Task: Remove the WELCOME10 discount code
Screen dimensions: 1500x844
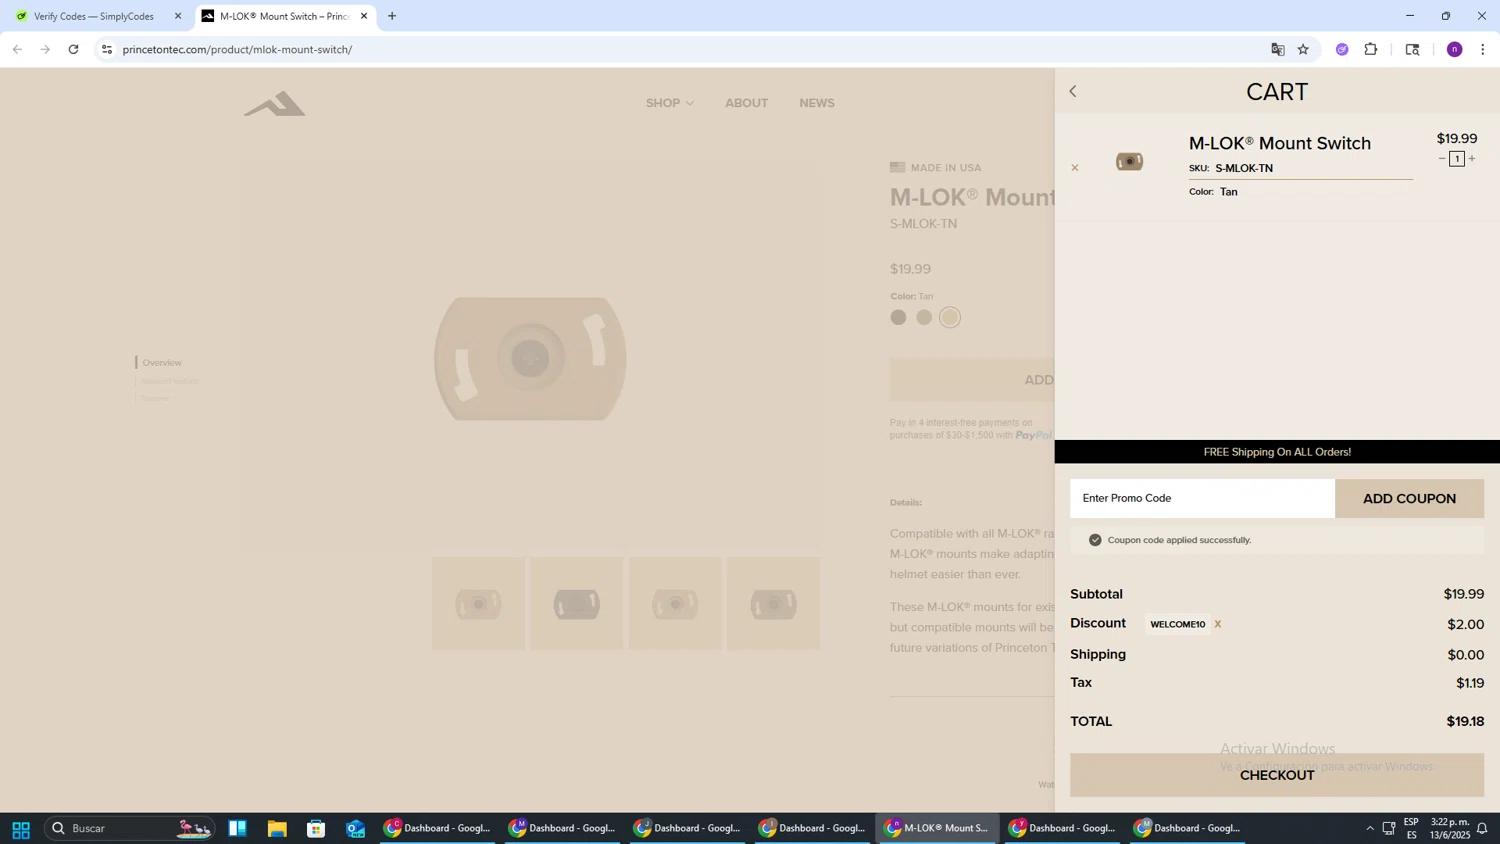Action: tap(1217, 624)
